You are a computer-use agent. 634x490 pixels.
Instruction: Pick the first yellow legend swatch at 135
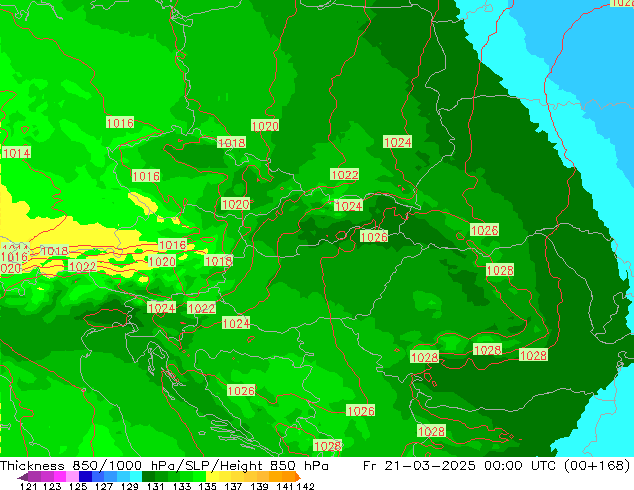tap(212, 476)
